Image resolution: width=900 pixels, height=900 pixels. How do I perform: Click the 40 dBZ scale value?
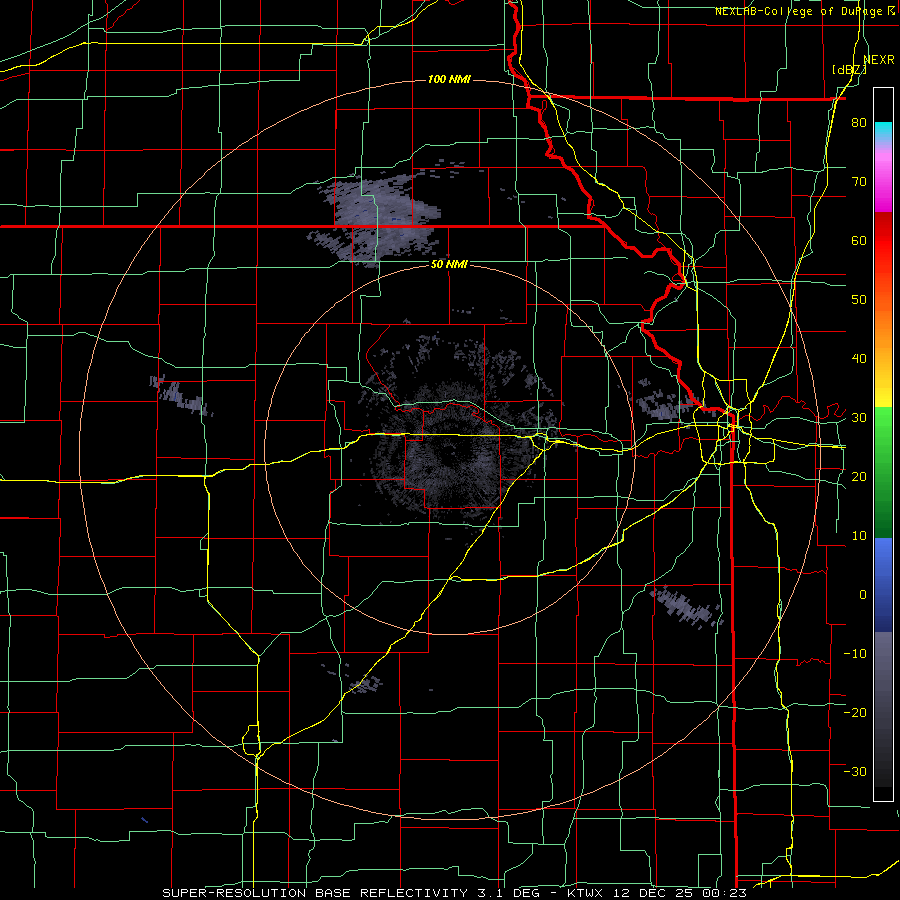click(x=859, y=359)
